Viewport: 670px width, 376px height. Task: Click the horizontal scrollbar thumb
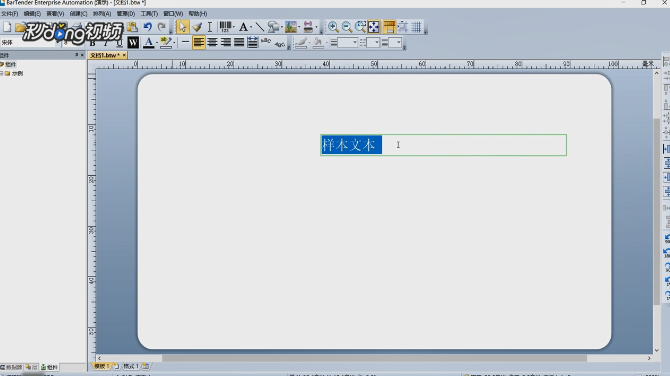(x=374, y=358)
